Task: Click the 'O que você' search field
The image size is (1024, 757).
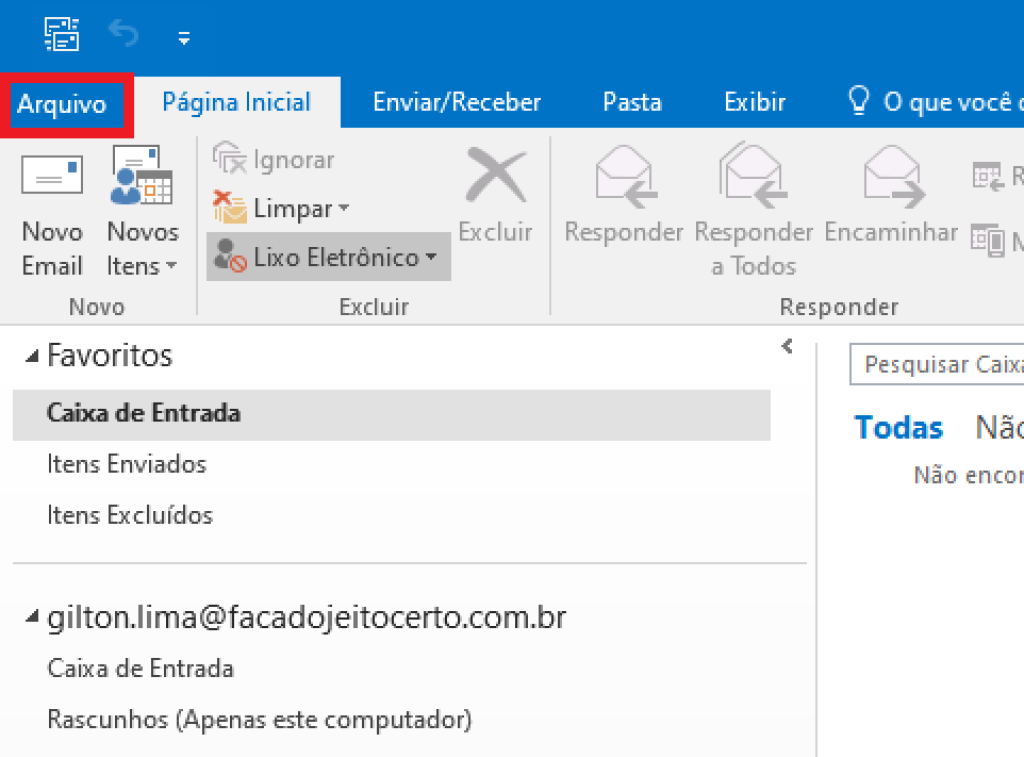Action: coord(953,103)
